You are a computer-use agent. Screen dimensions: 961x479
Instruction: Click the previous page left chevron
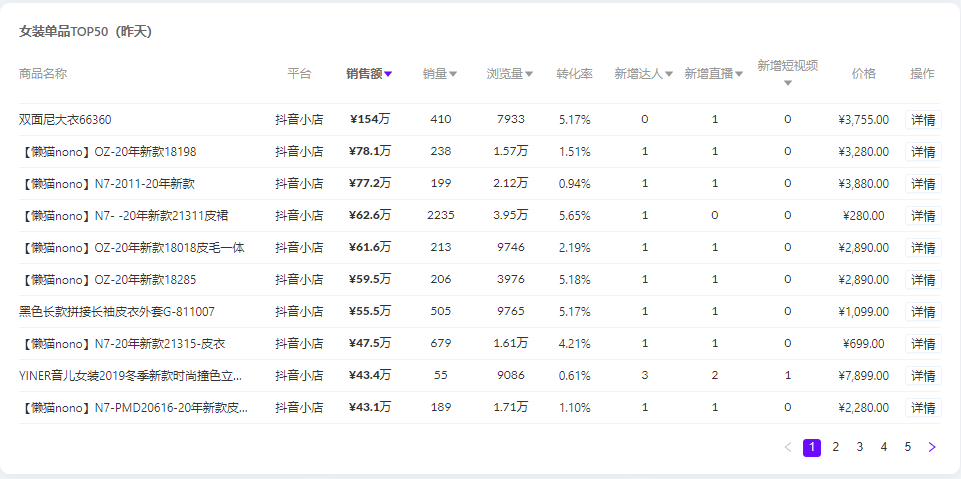click(788, 447)
